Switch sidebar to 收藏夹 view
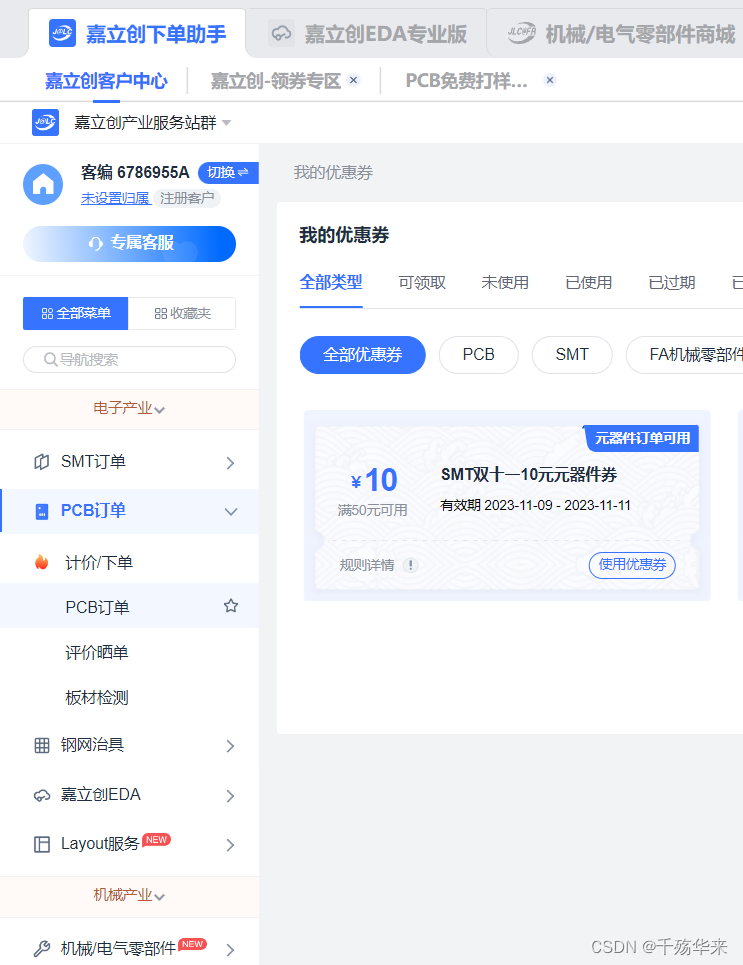 click(182, 313)
